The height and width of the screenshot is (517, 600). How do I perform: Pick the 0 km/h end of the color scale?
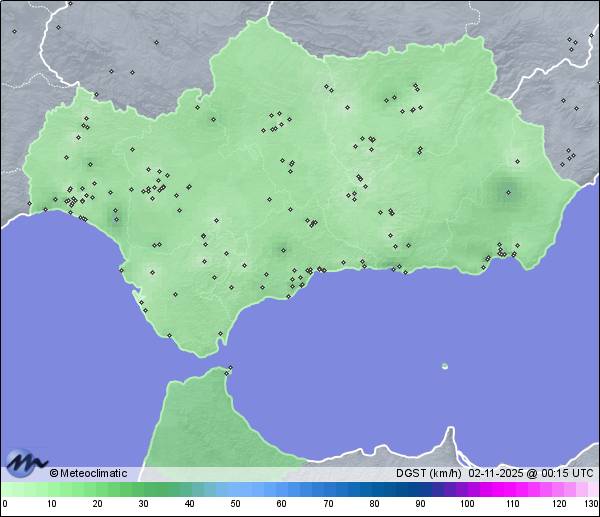4,490
